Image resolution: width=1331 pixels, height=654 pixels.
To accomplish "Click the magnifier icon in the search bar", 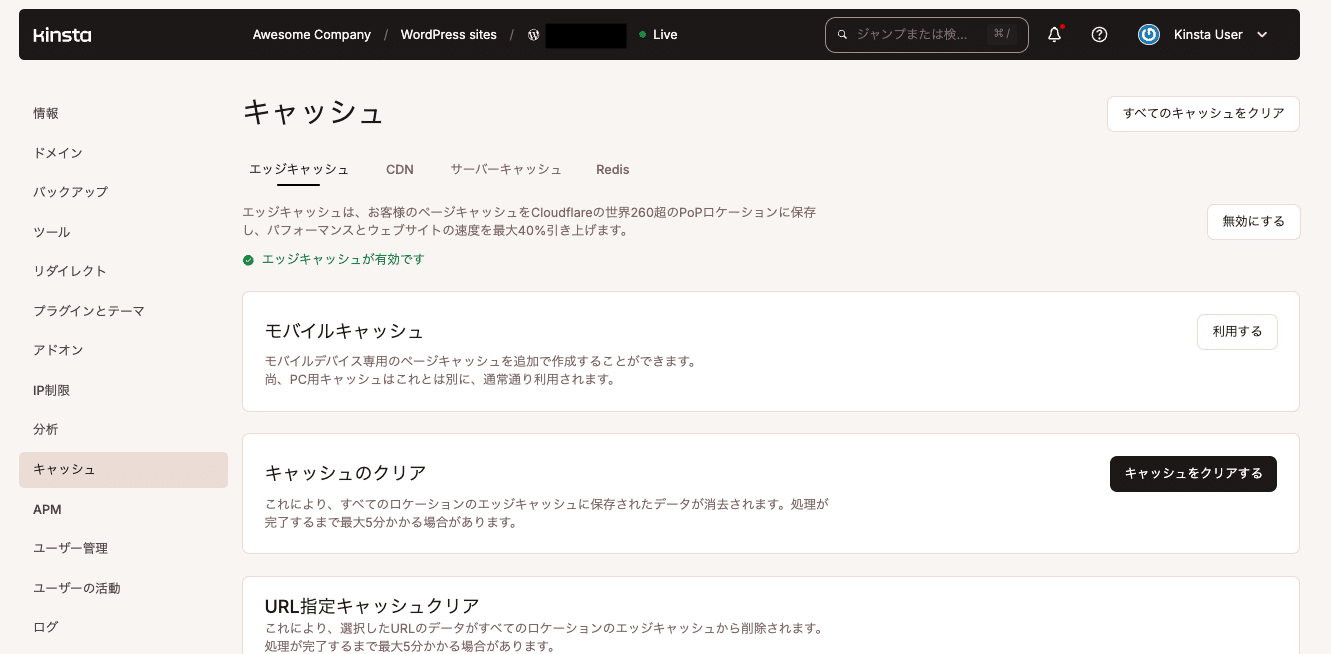I will click(842, 34).
